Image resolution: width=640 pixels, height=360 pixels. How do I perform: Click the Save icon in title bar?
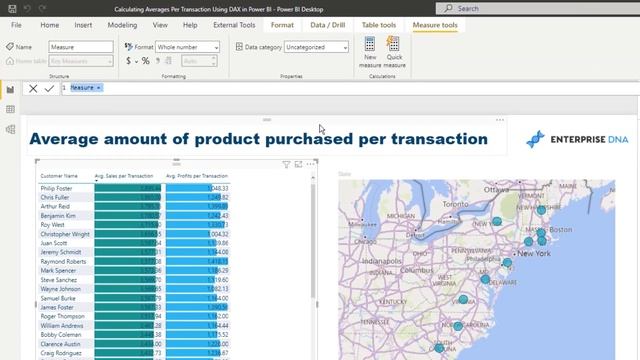pyautogui.click(x=12, y=9)
